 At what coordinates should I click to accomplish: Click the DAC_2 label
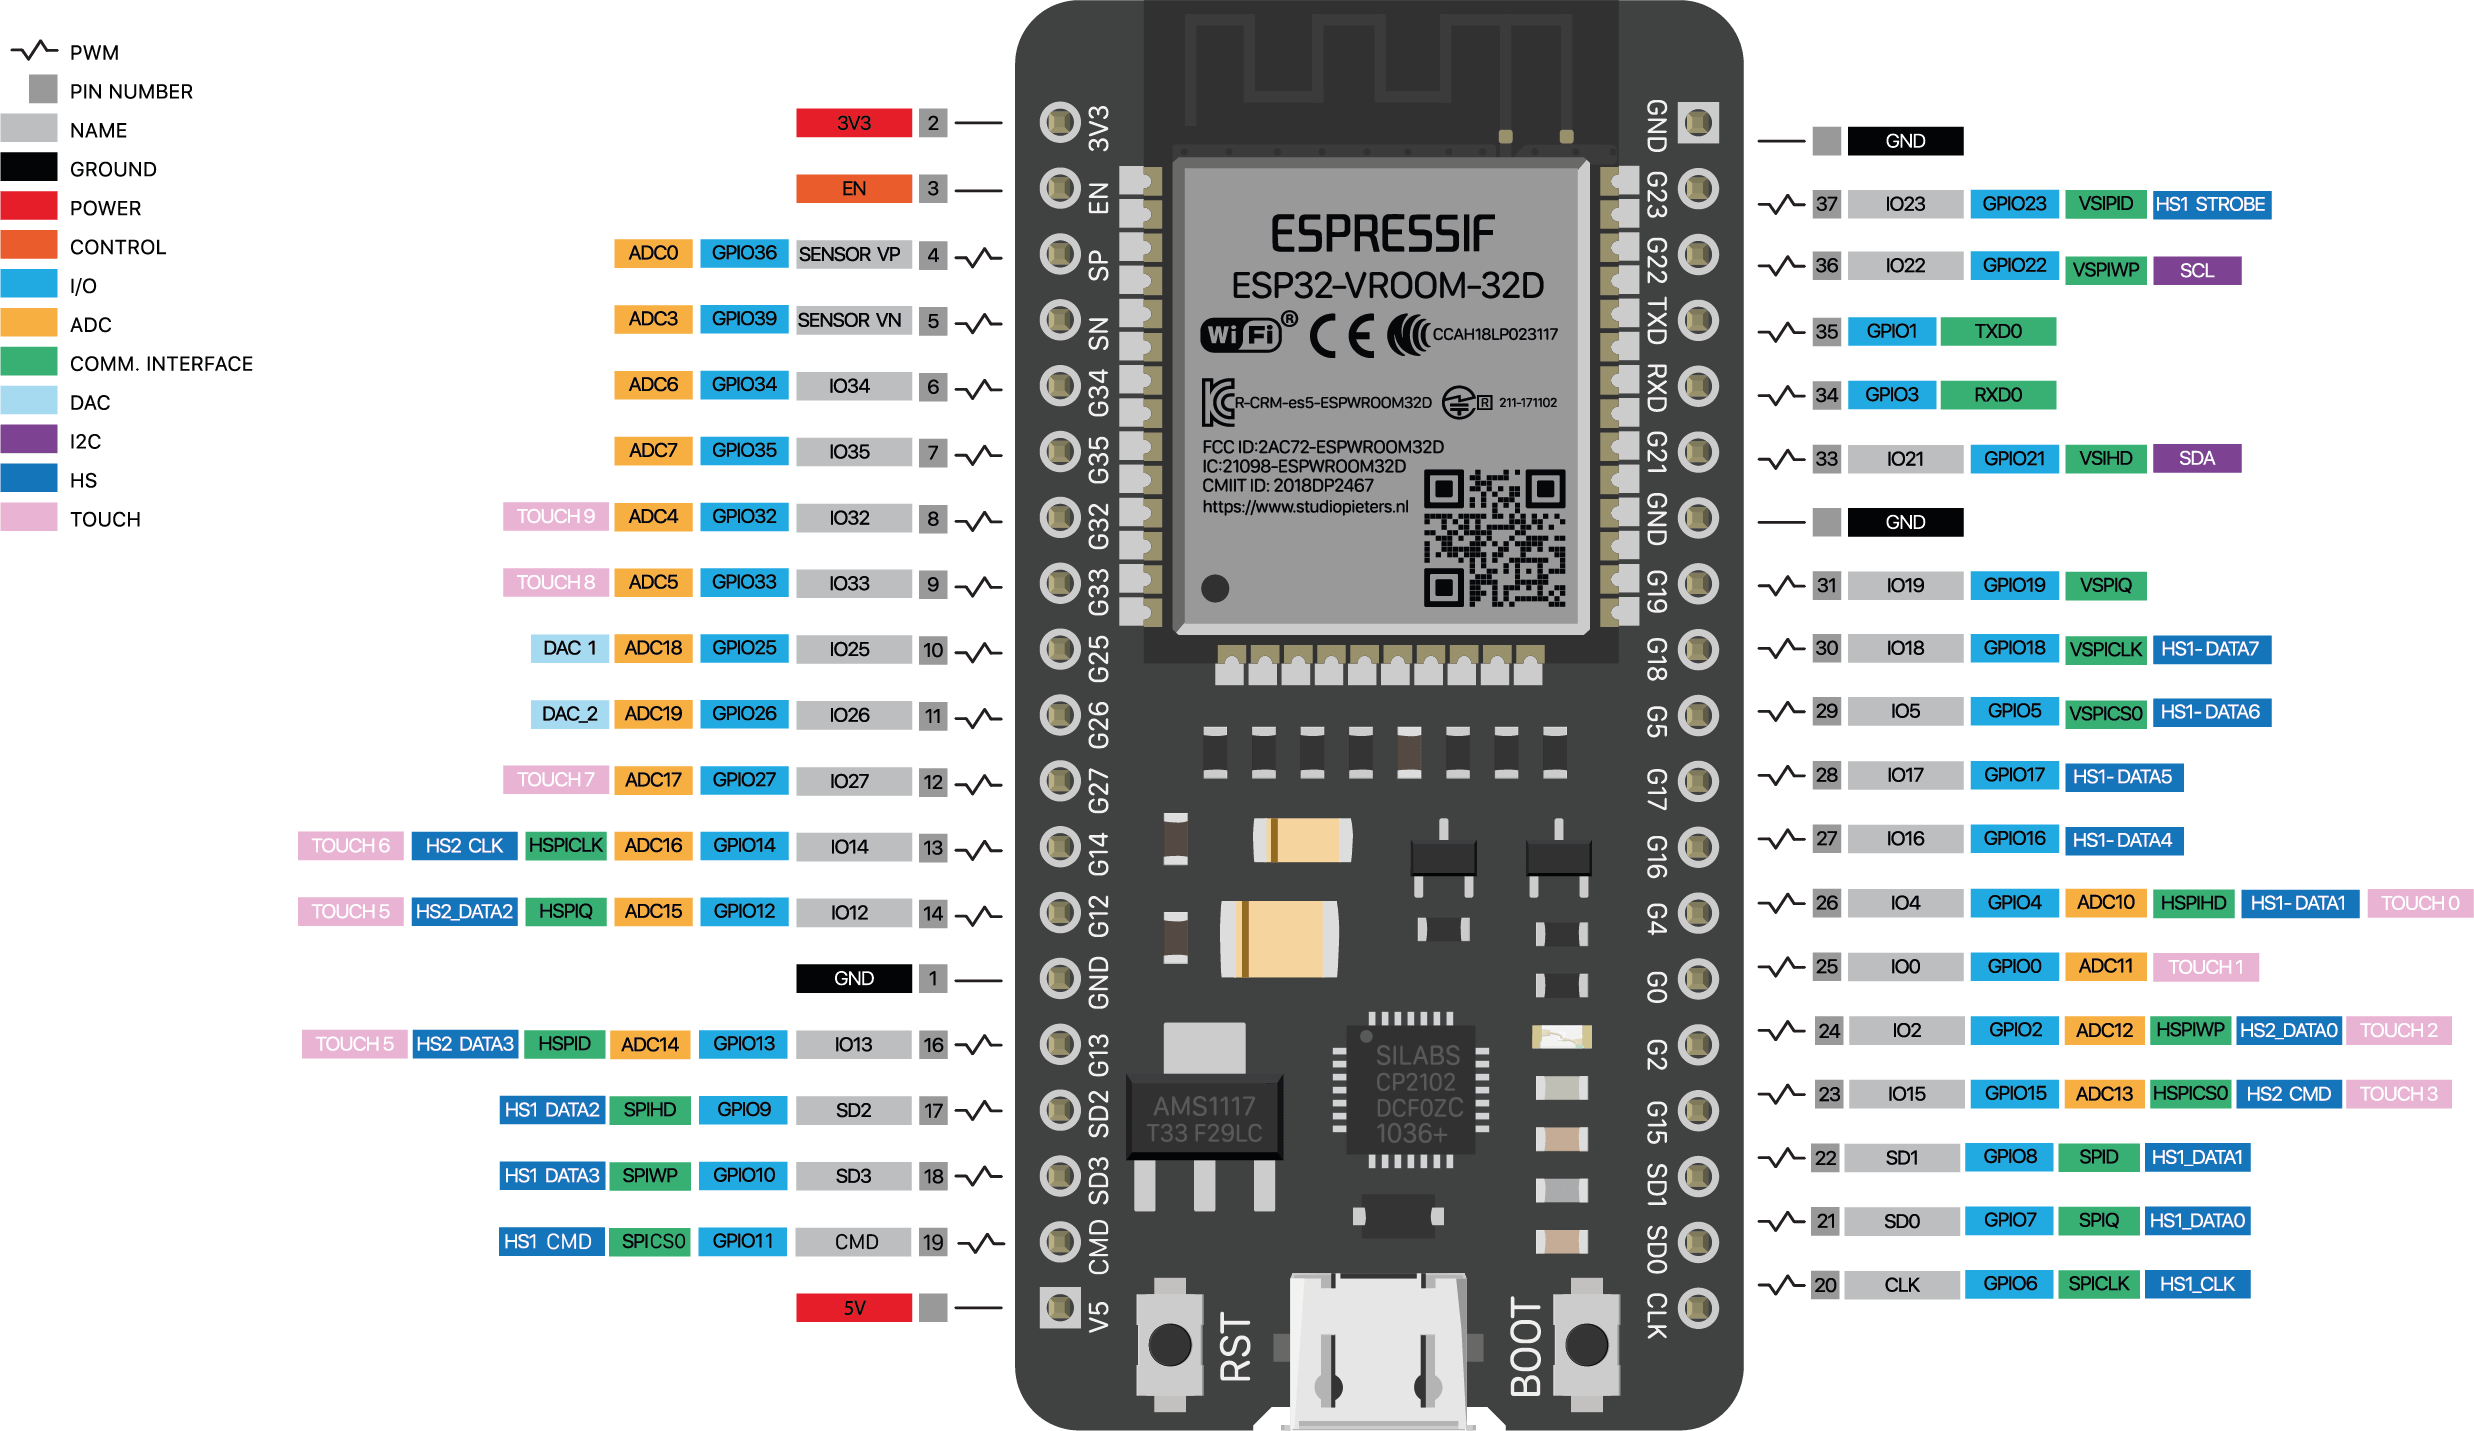[x=569, y=714]
